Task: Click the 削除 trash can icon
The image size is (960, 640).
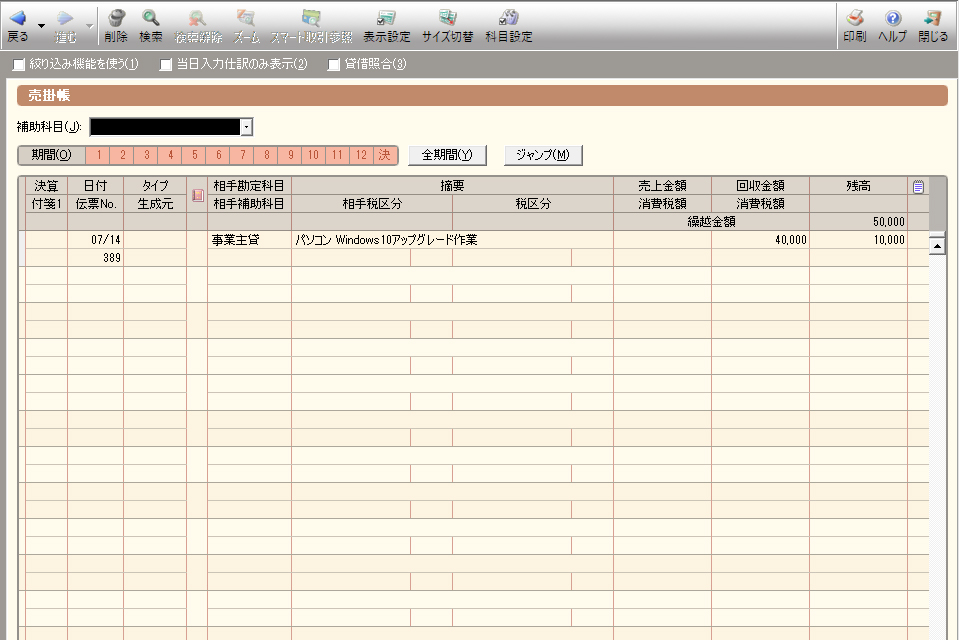Action: 116,18
